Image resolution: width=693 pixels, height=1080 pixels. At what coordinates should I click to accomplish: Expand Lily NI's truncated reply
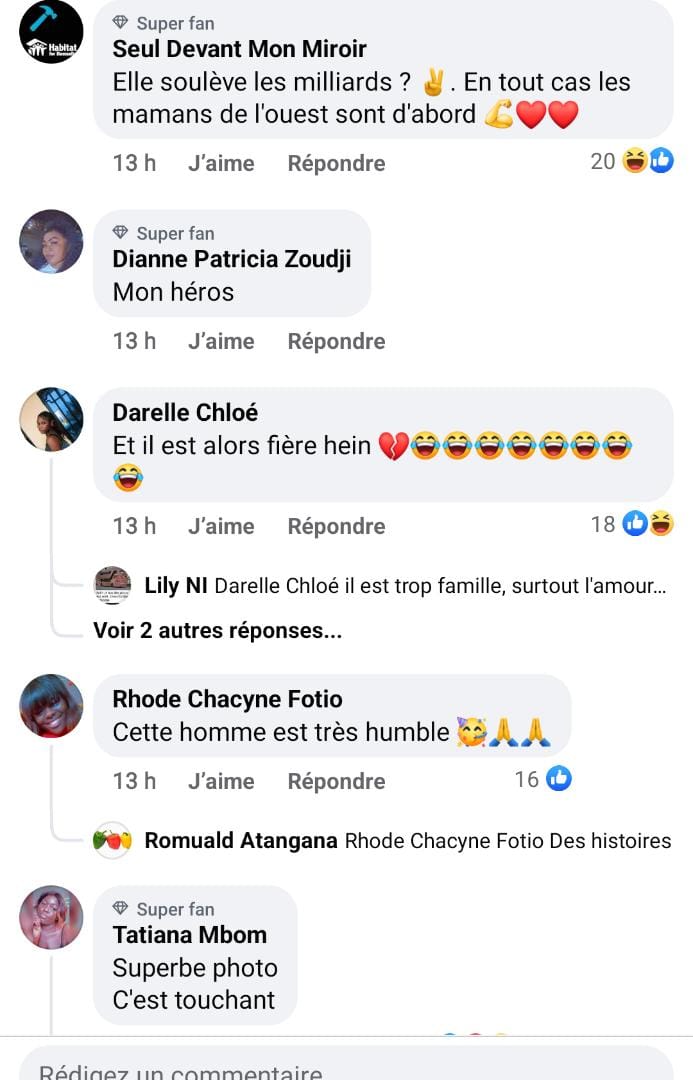[x=405, y=585]
